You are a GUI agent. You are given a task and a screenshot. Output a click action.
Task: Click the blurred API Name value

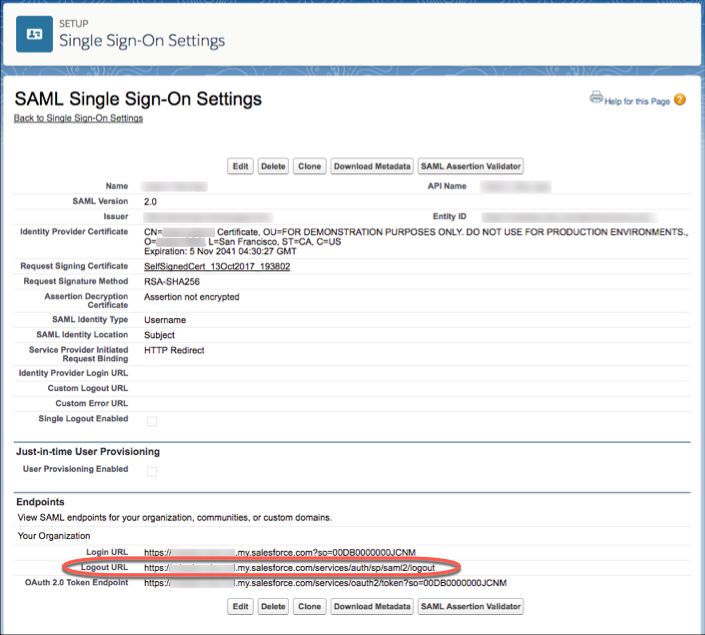[516, 187]
